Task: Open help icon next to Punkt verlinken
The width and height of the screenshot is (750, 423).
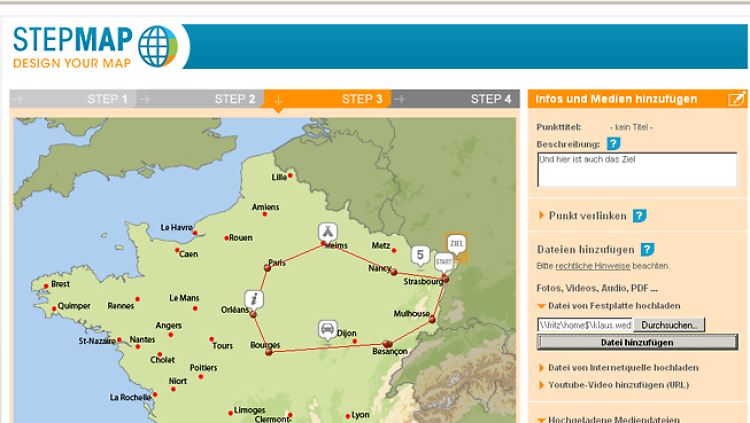Action: point(639,215)
